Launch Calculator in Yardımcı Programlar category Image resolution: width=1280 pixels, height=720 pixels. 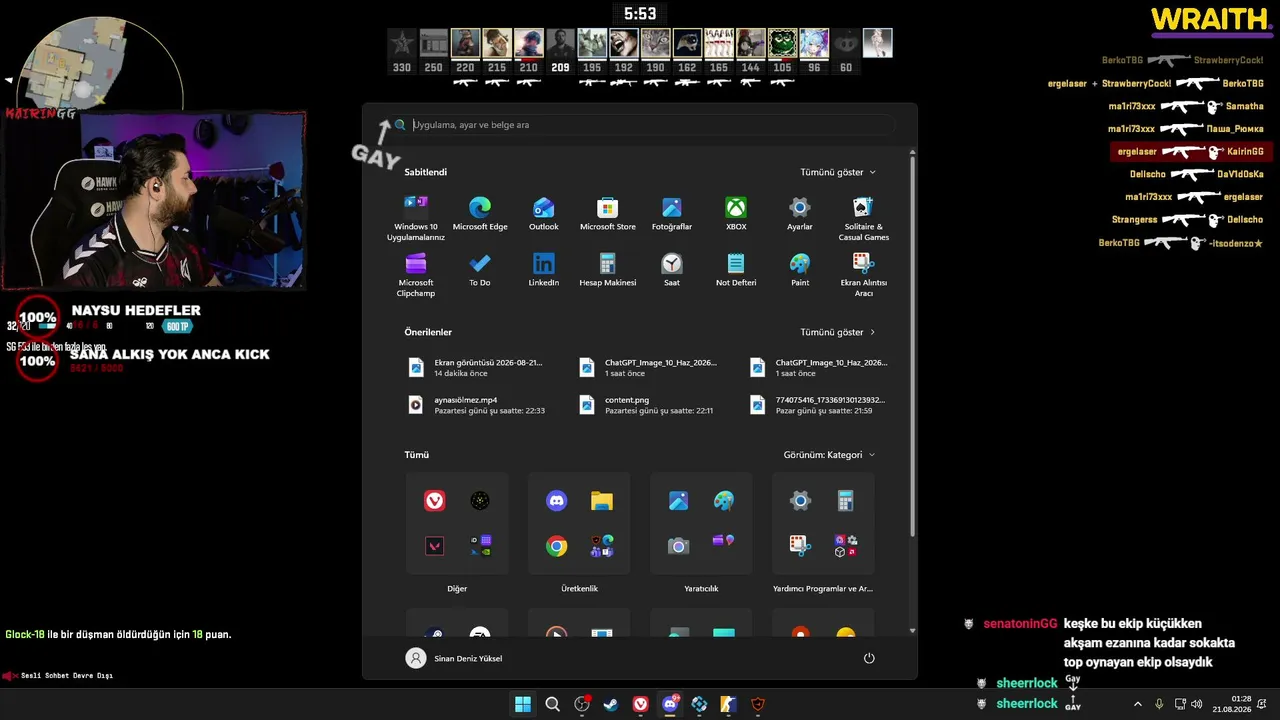846,501
